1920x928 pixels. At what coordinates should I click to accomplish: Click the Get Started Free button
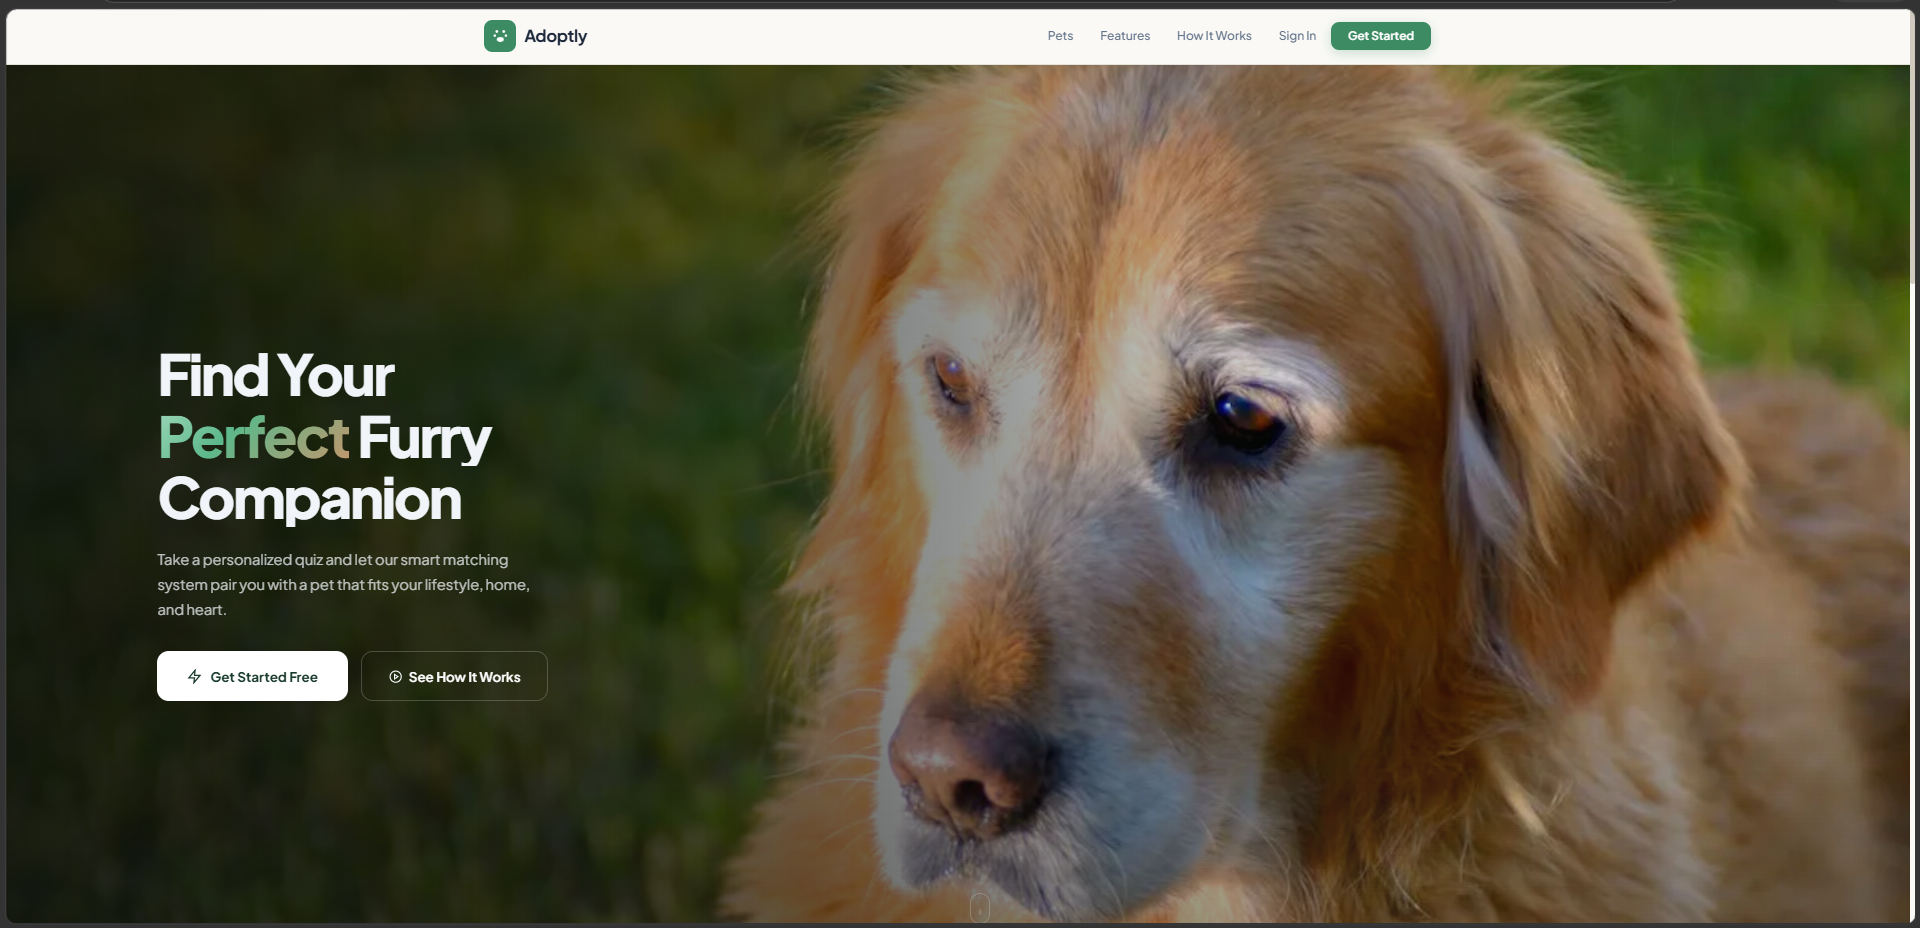pyautogui.click(x=252, y=676)
